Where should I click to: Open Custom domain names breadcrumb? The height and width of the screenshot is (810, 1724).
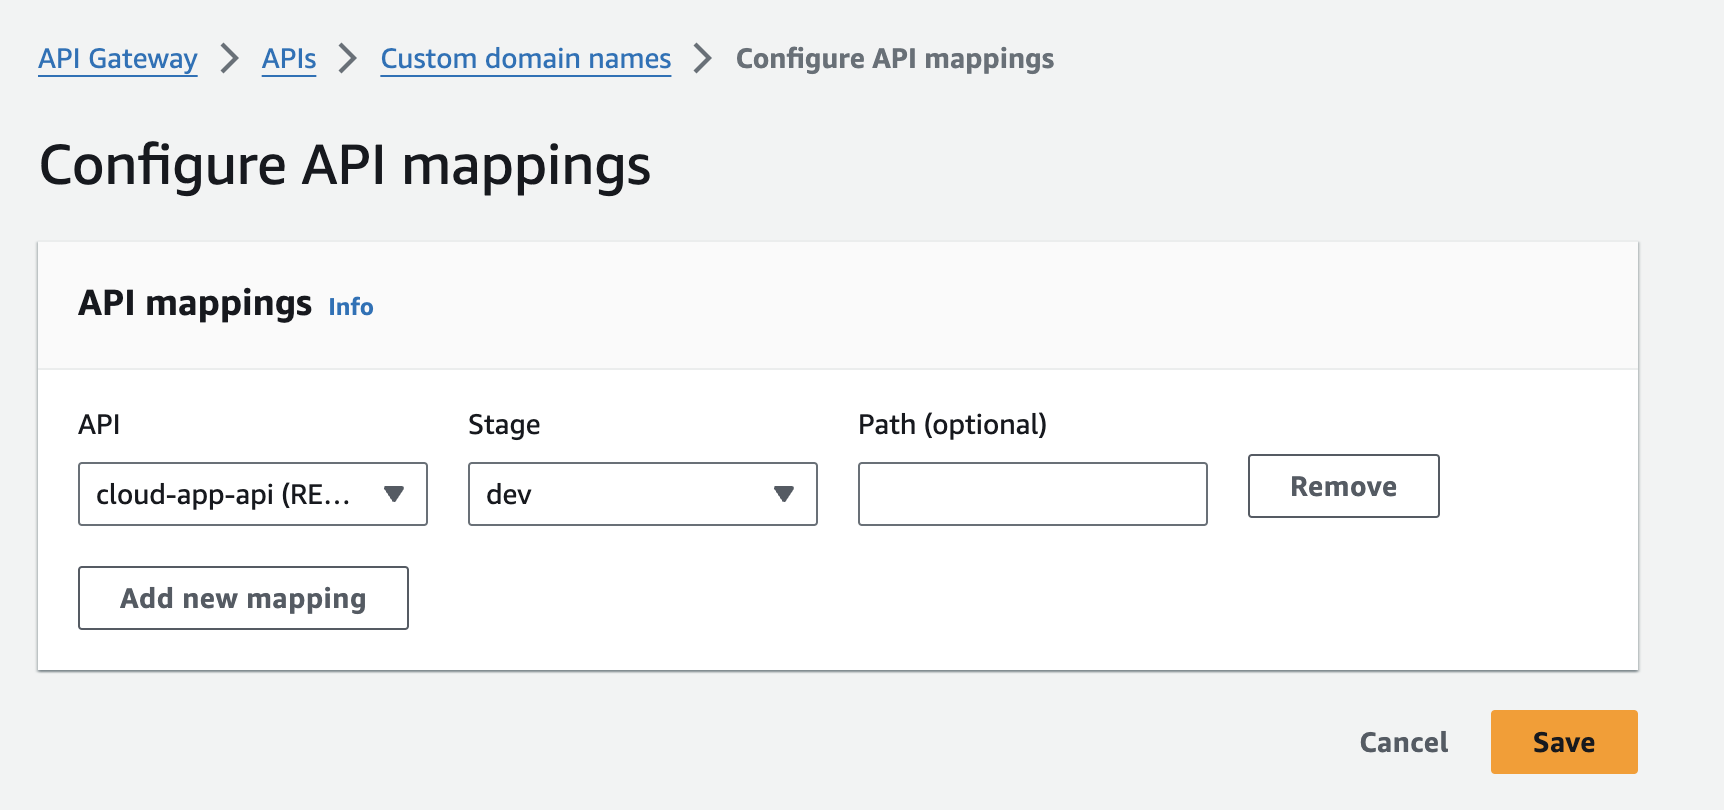tap(526, 59)
